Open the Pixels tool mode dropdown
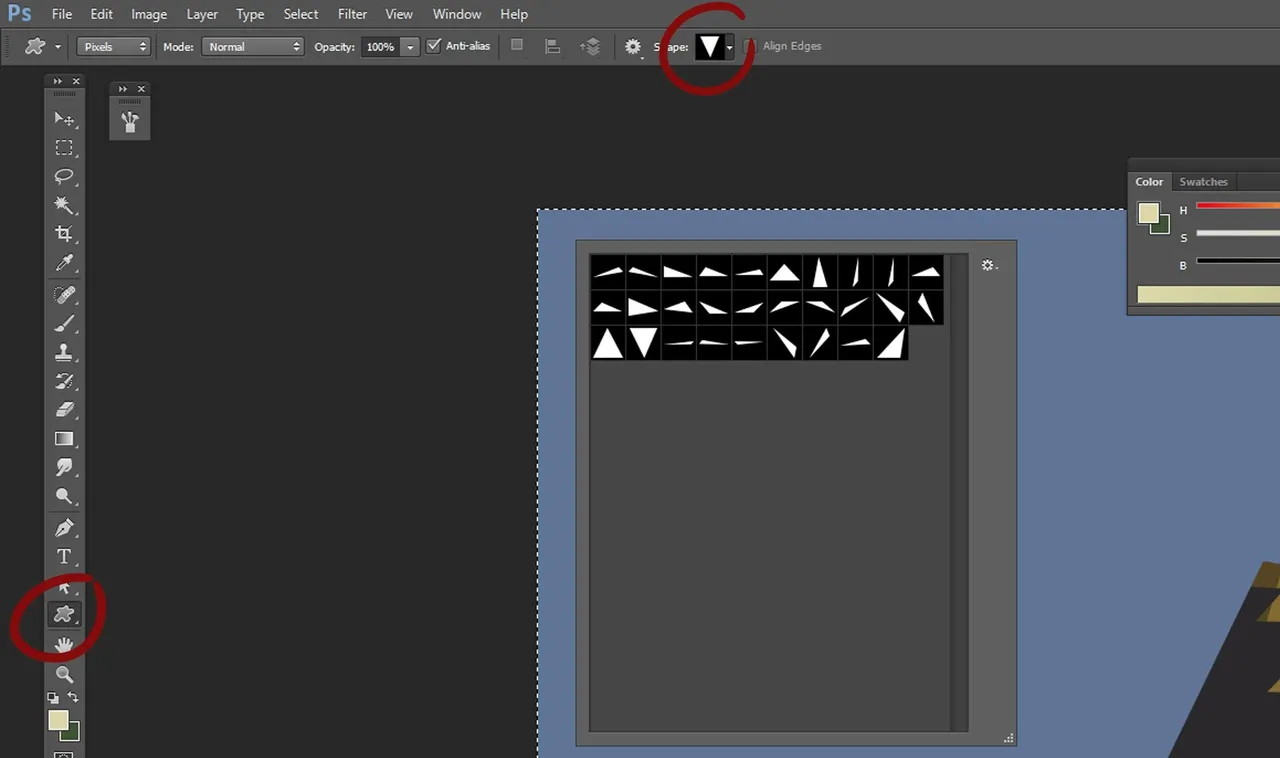 pos(113,47)
